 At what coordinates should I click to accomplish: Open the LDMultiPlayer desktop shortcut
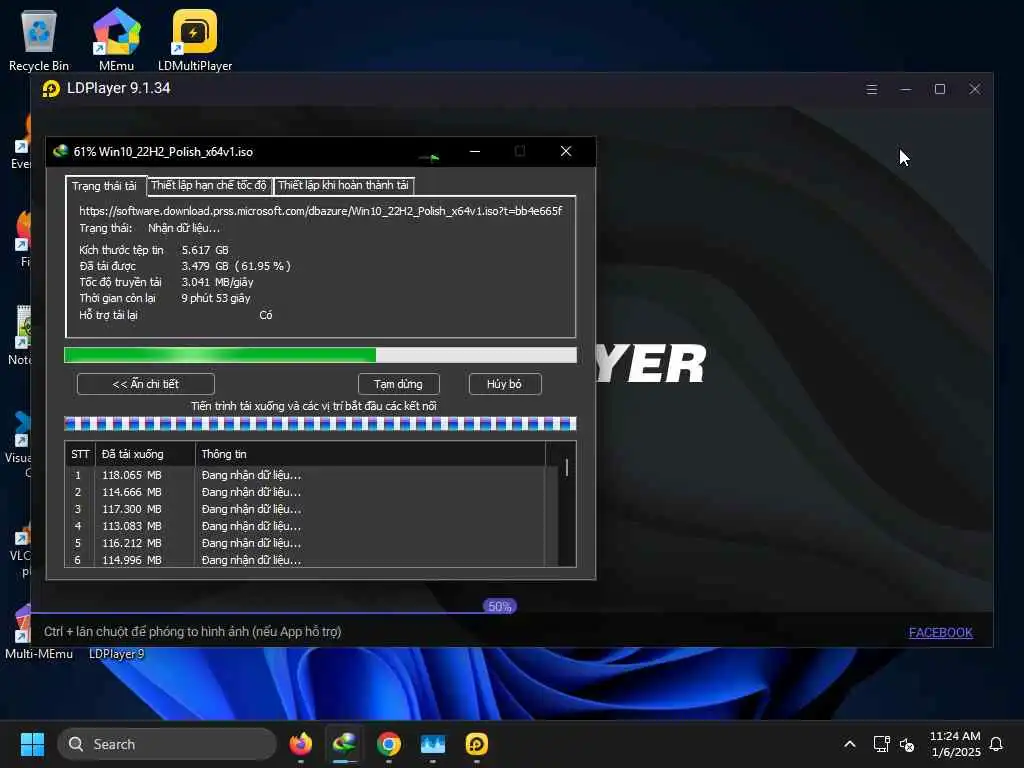[195, 39]
